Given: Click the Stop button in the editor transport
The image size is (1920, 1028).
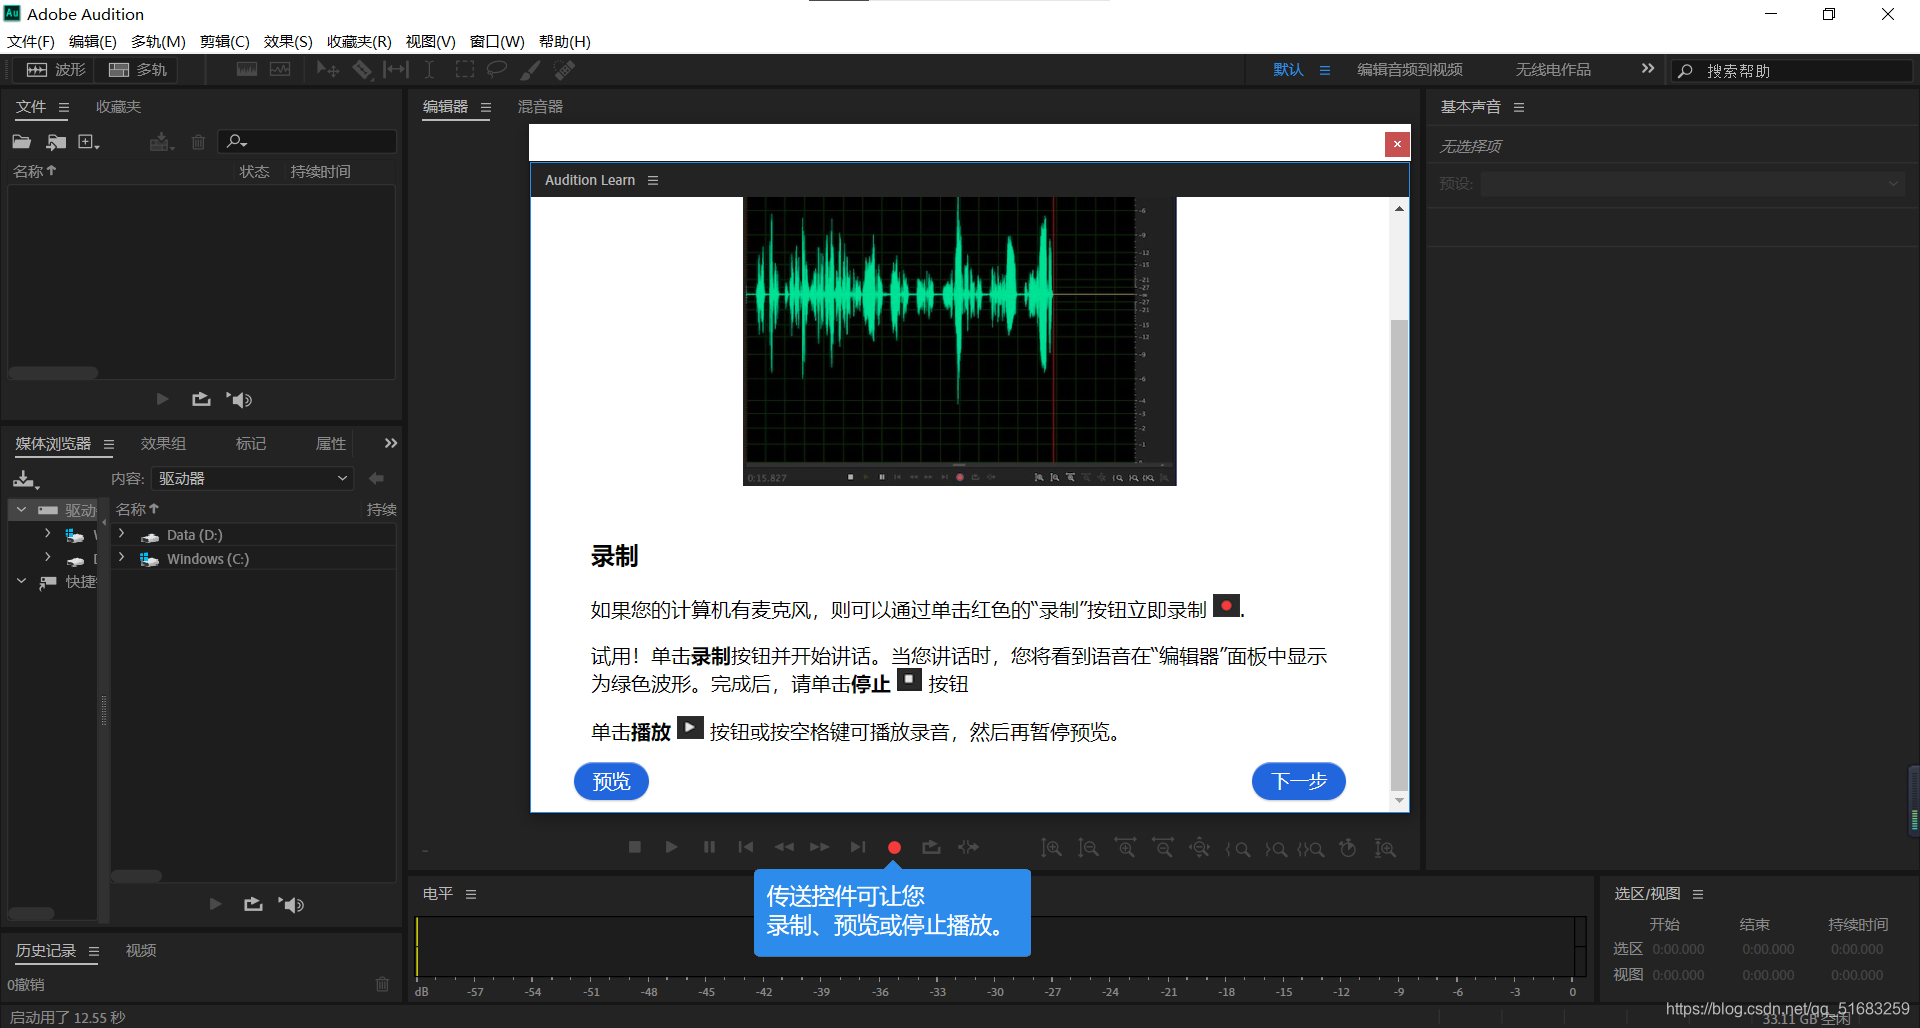Looking at the screenshot, I should click(x=634, y=847).
